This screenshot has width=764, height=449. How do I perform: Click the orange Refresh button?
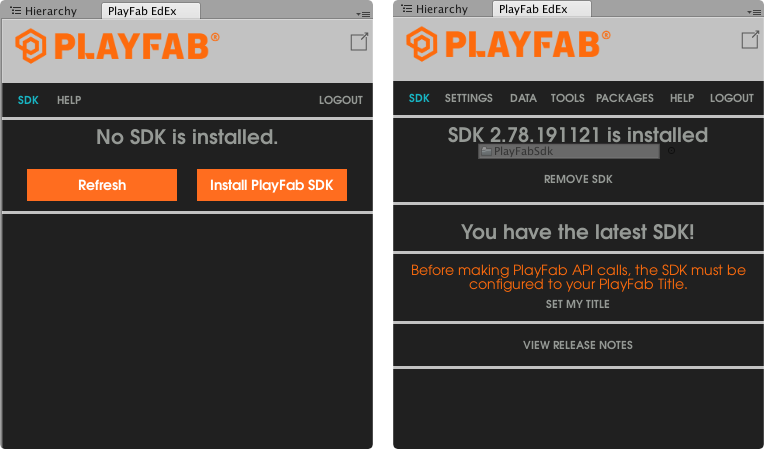pos(102,185)
